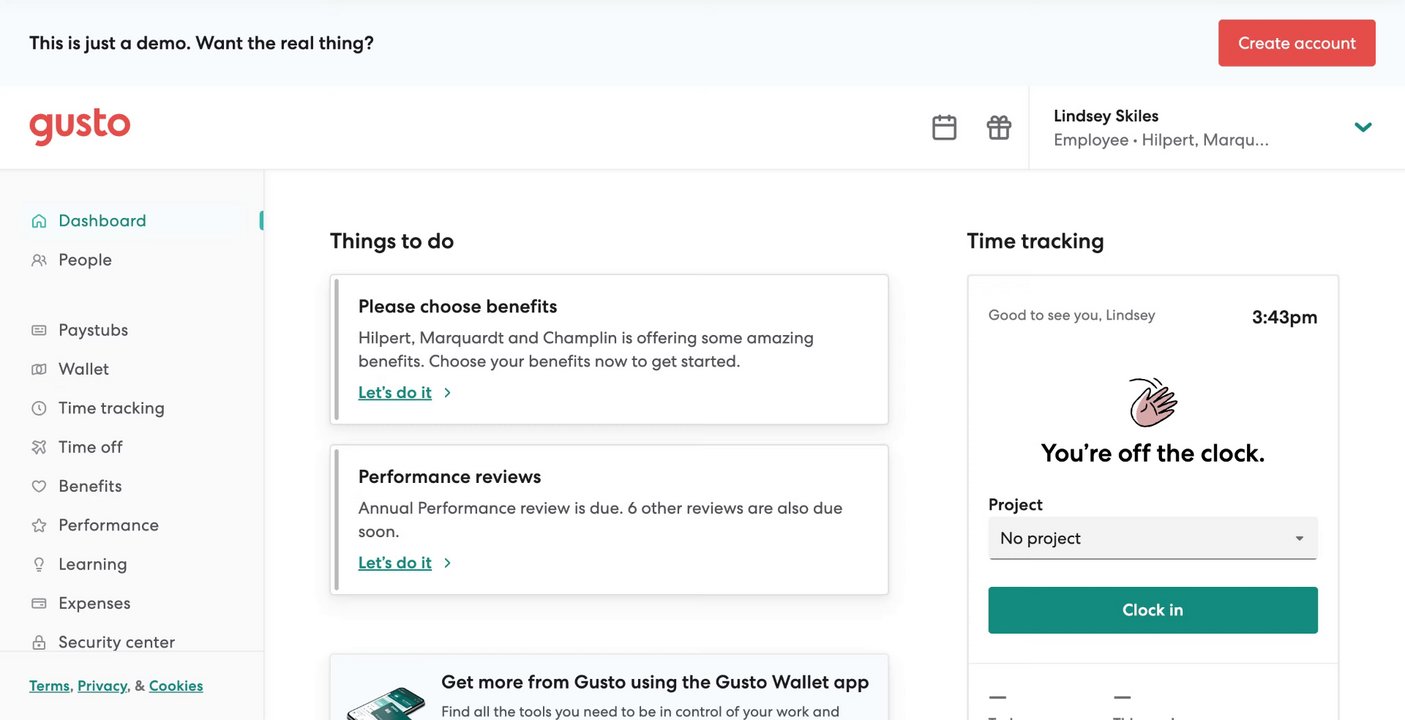
Task: Click the Benefits heart icon
Action: [39, 486]
